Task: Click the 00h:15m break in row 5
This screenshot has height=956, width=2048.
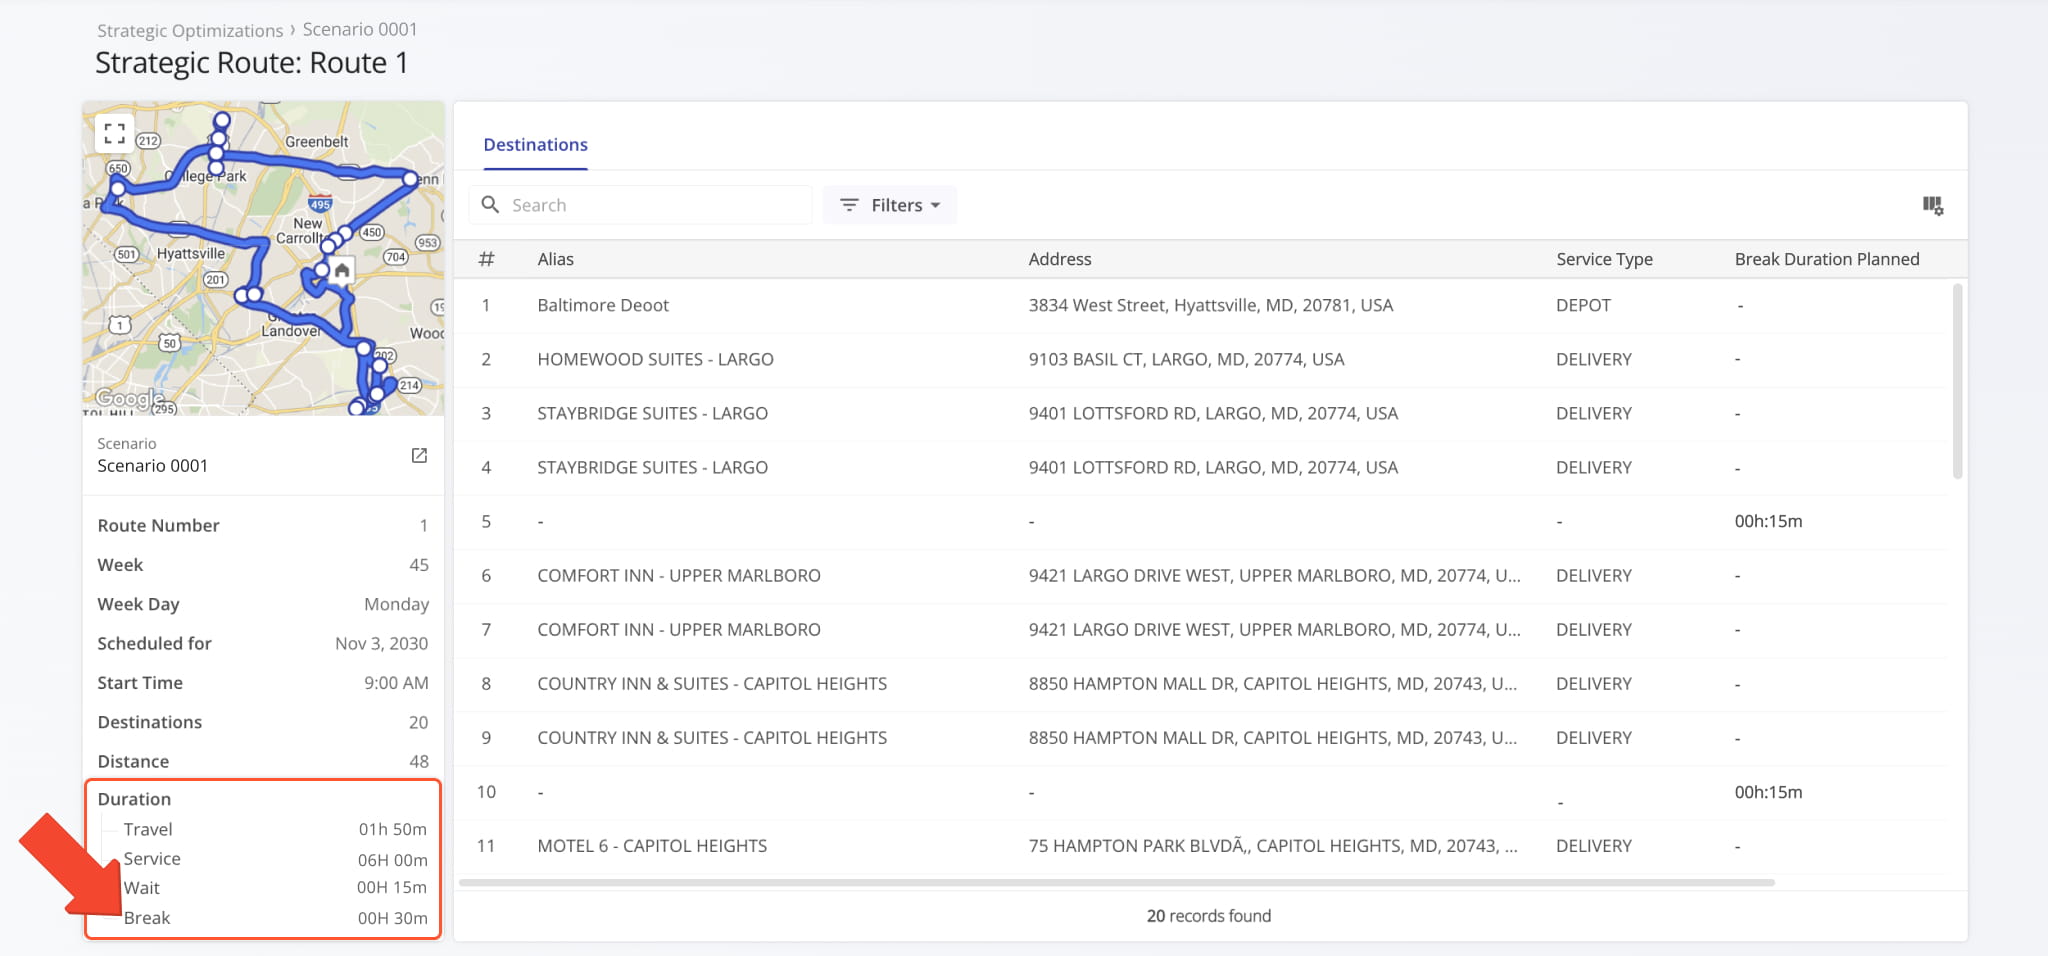Action: click(1768, 521)
